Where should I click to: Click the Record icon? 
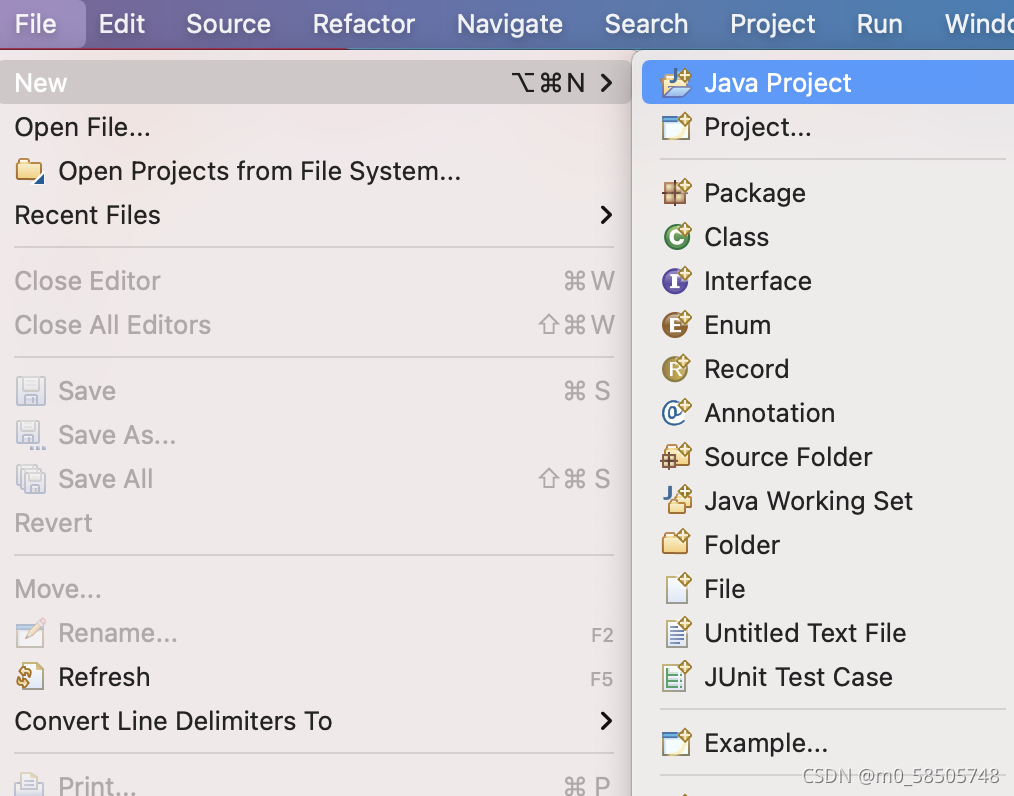(x=677, y=369)
